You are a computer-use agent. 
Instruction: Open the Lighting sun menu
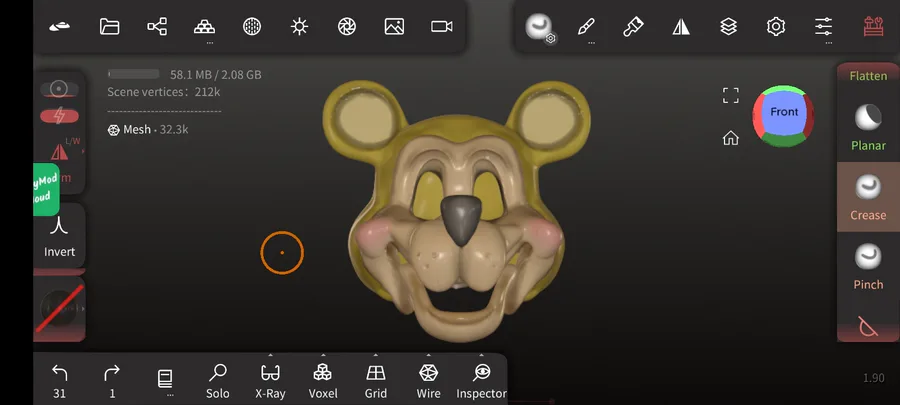[300, 26]
